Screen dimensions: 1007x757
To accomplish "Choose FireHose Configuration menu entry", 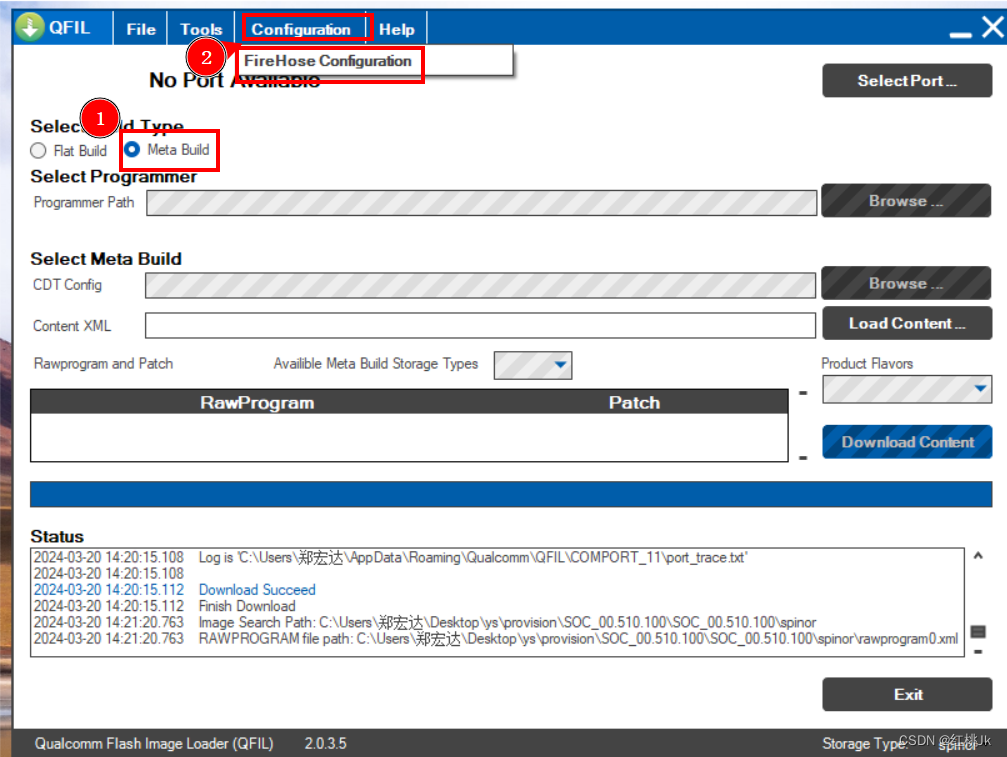I will coord(328,61).
